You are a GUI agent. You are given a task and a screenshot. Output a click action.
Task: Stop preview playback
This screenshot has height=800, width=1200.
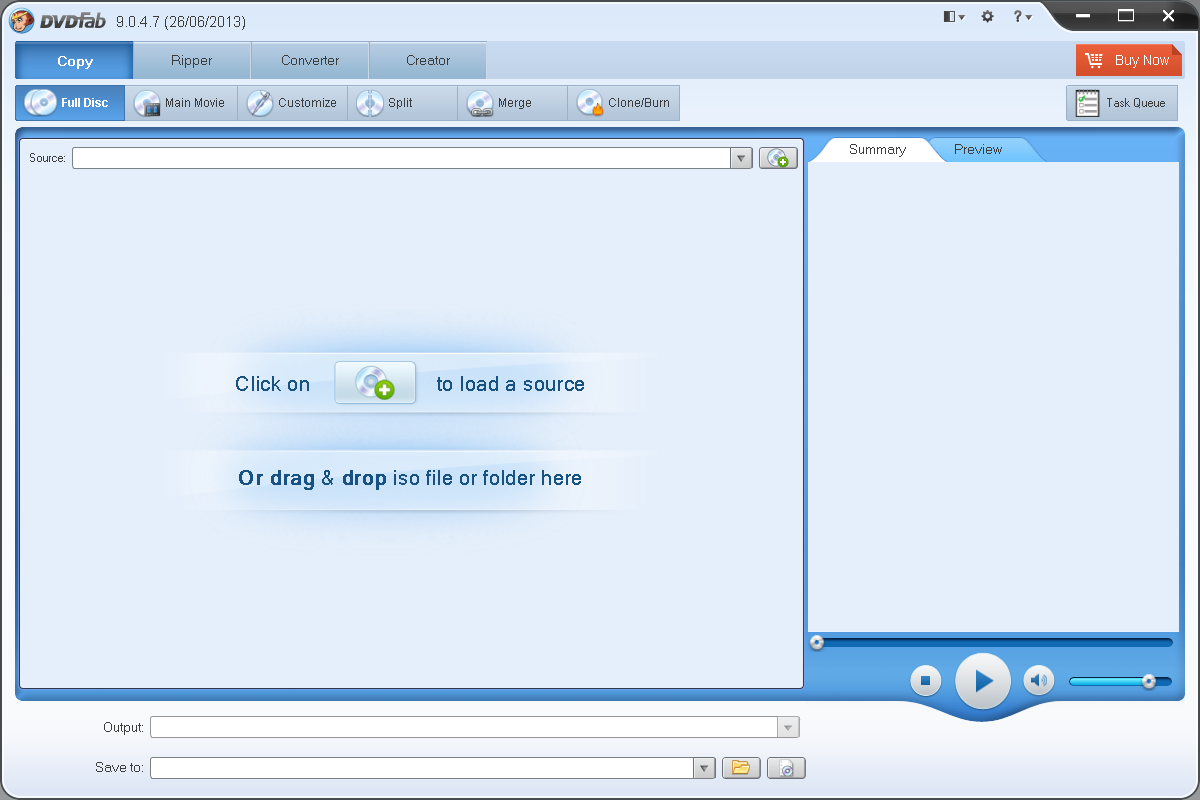pos(925,681)
